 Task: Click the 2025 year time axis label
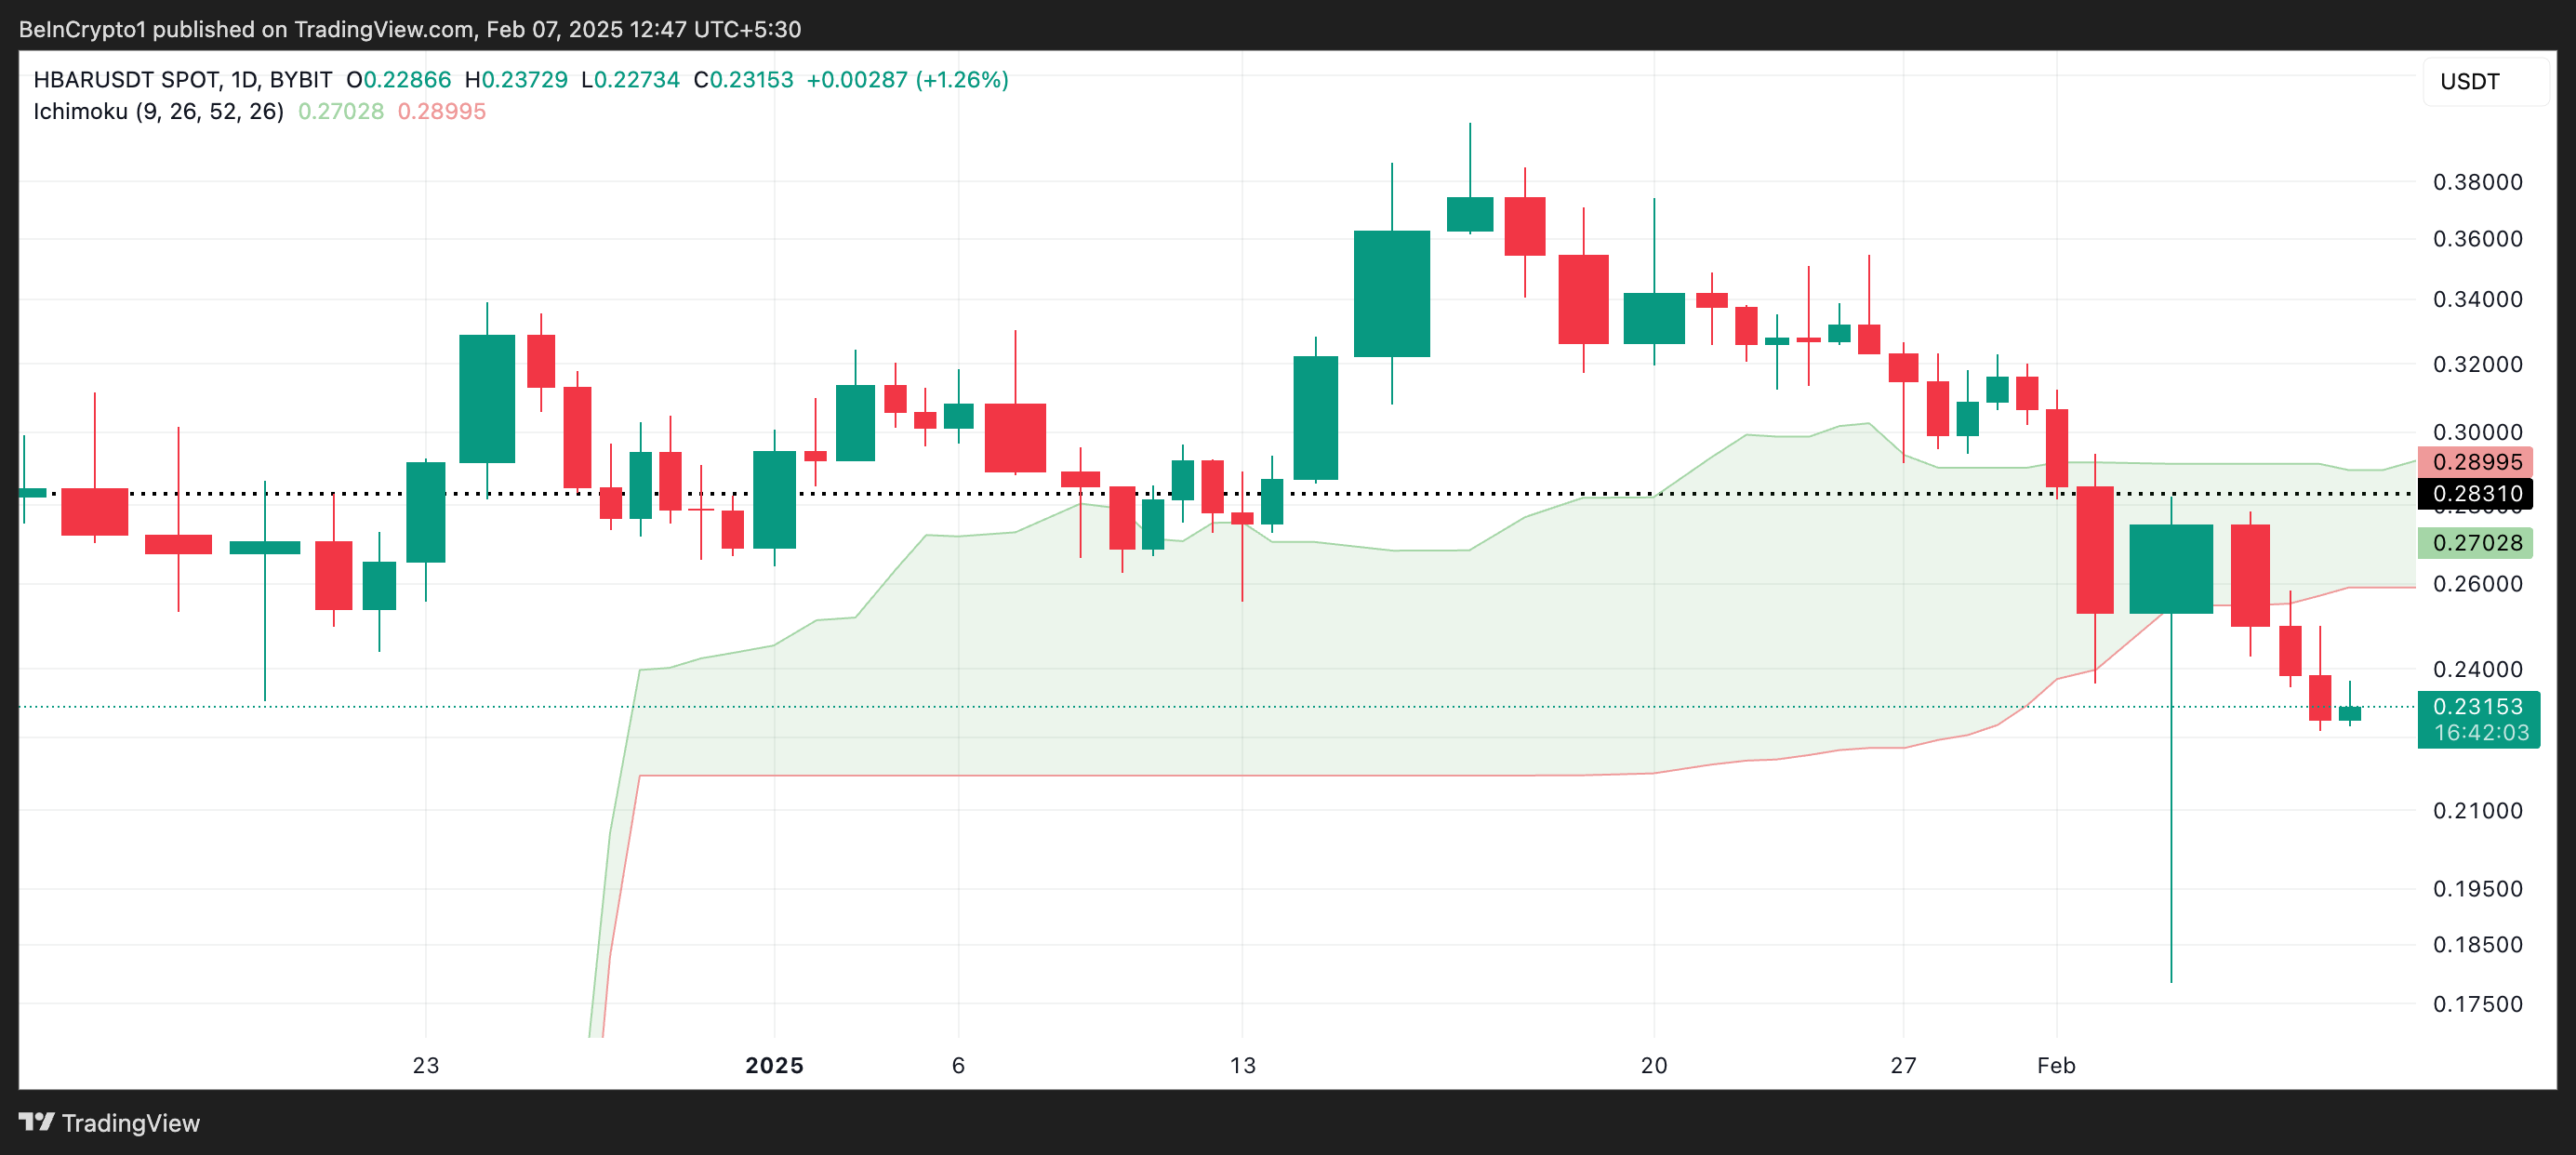[x=774, y=1065]
